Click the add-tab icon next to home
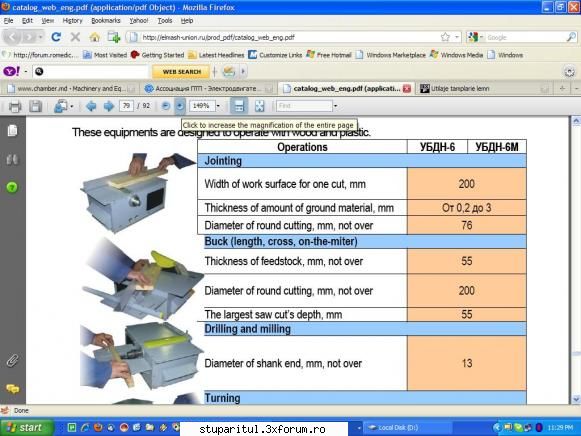The image size is (581, 436). tap(114, 37)
